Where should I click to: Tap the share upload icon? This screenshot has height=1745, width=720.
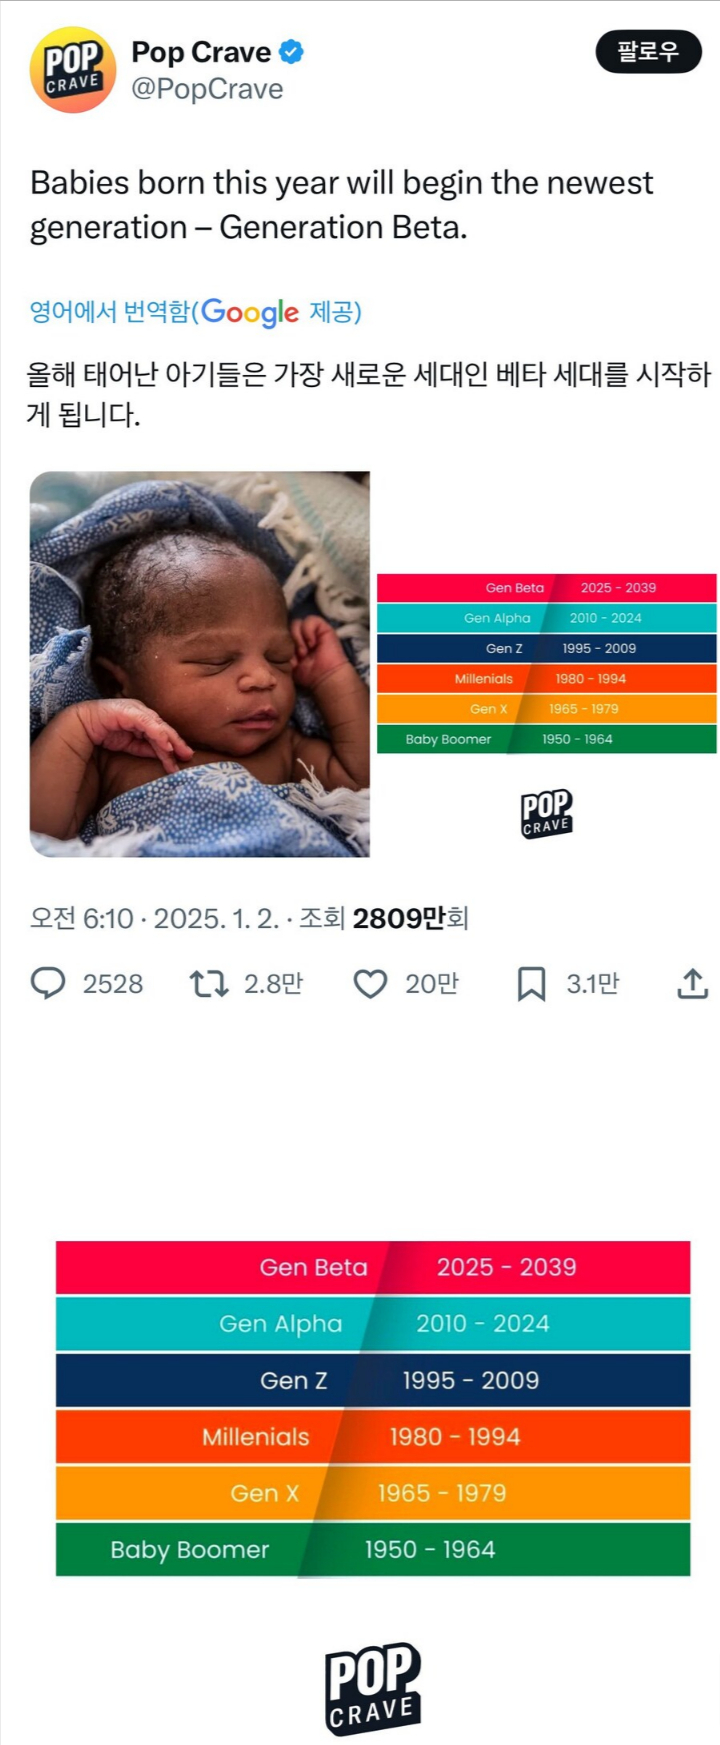point(692,984)
